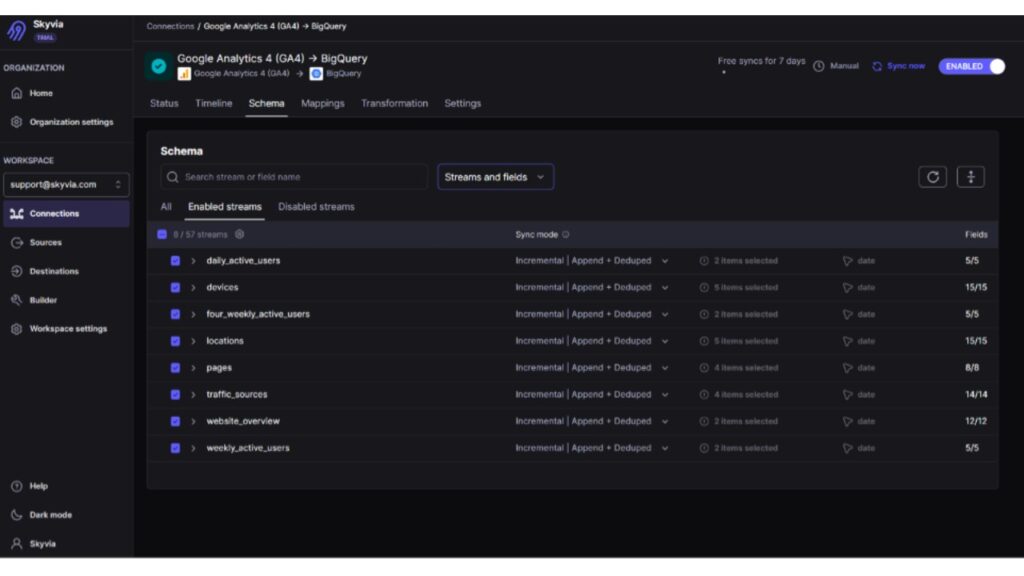This screenshot has width=1024, height=576.
Task: Switch on Dark mode
Action: pyautogui.click(x=41, y=515)
